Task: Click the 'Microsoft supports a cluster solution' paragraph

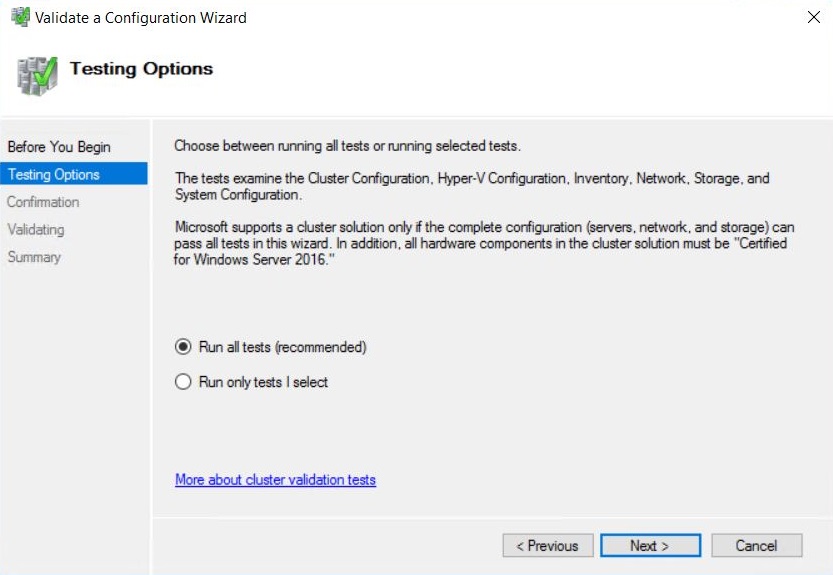Action: tap(484, 243)
